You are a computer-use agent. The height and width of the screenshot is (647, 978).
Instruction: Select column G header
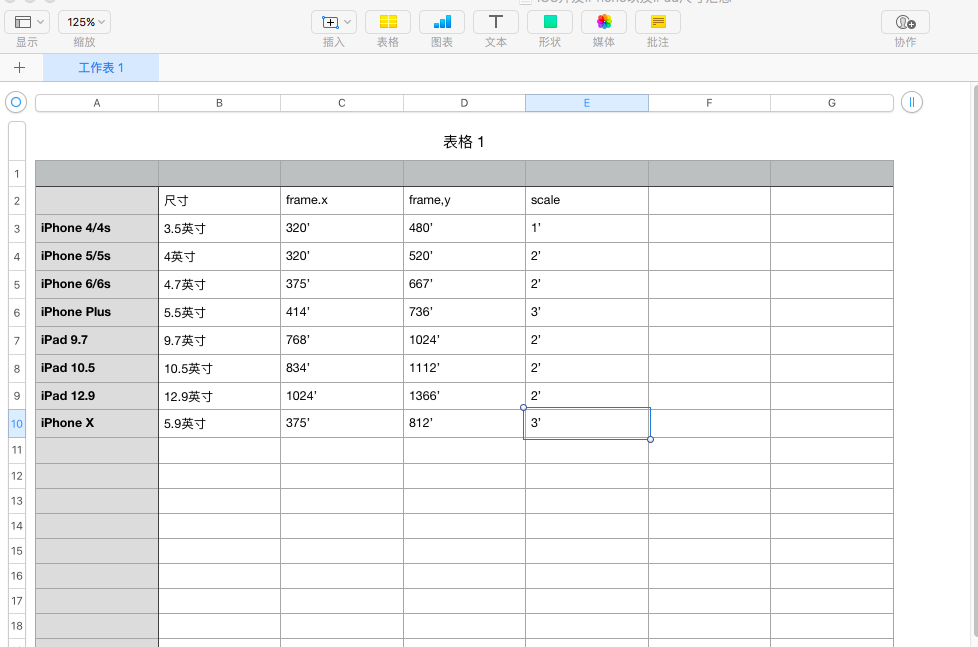832,103
